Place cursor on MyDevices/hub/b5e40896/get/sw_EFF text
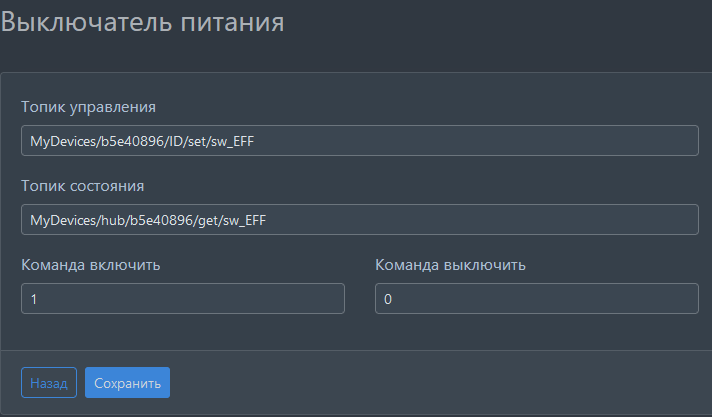 [x=149, y=220]
